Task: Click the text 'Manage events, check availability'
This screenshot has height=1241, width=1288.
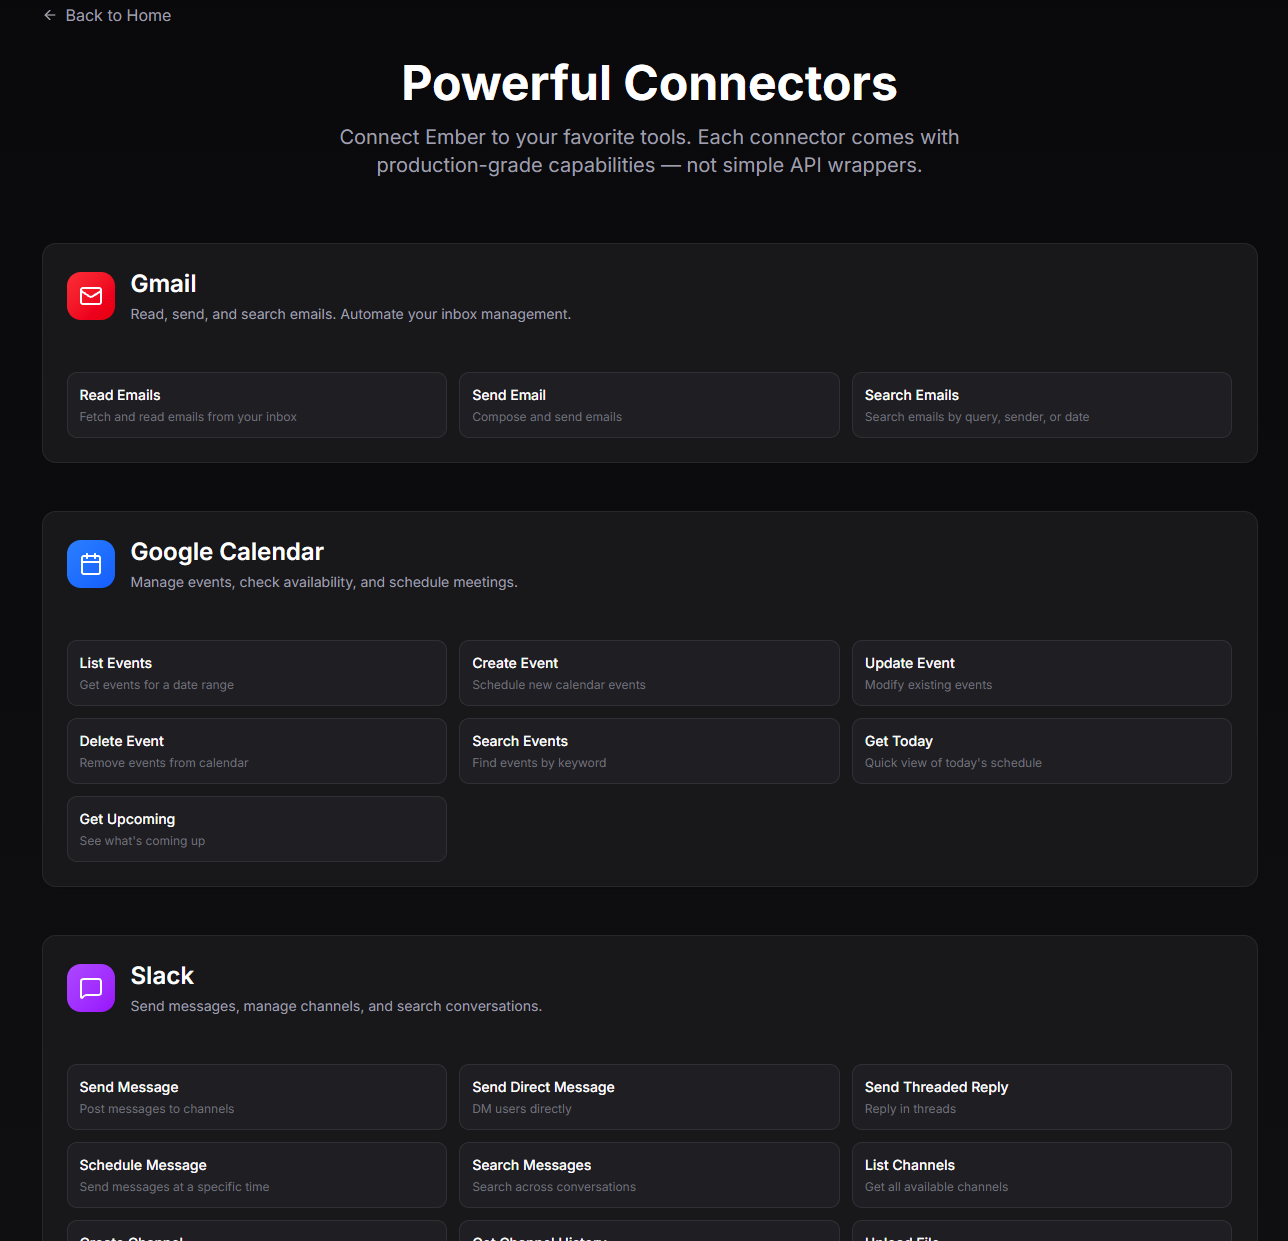Action: click(x=243, y=582)
